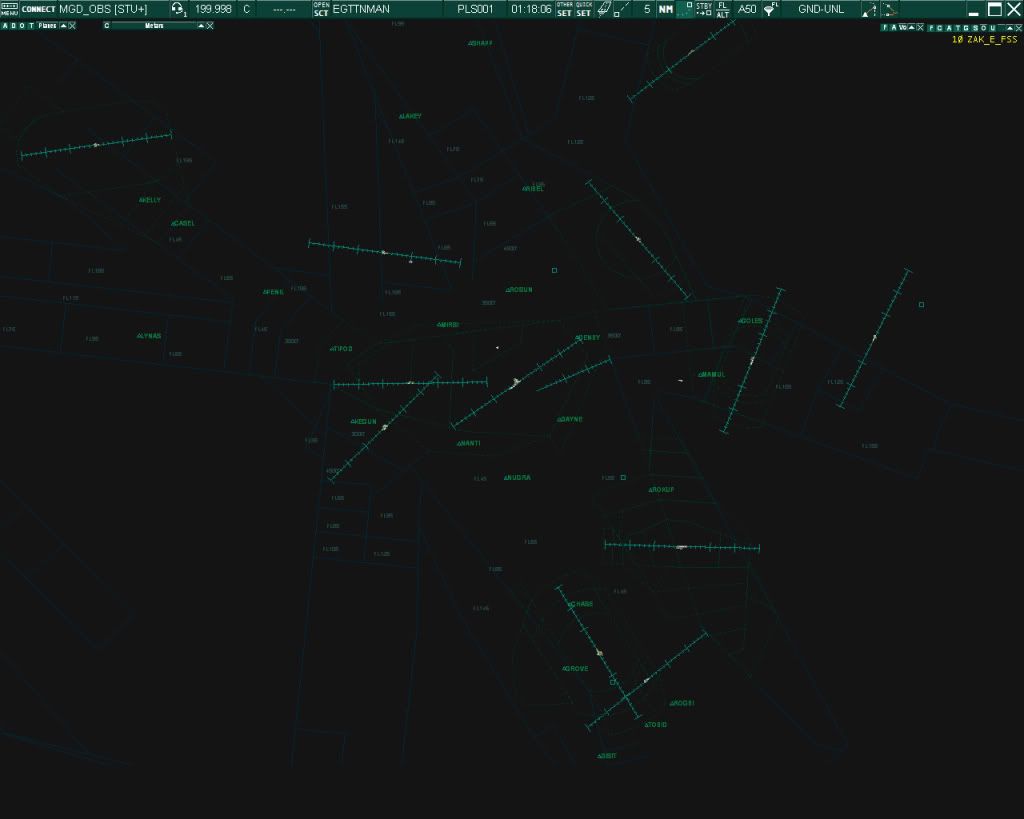Viewport: 1024px width, 819px height.
Task: Open the GND-UNL altitude filter range
Action: coord(820,9)
